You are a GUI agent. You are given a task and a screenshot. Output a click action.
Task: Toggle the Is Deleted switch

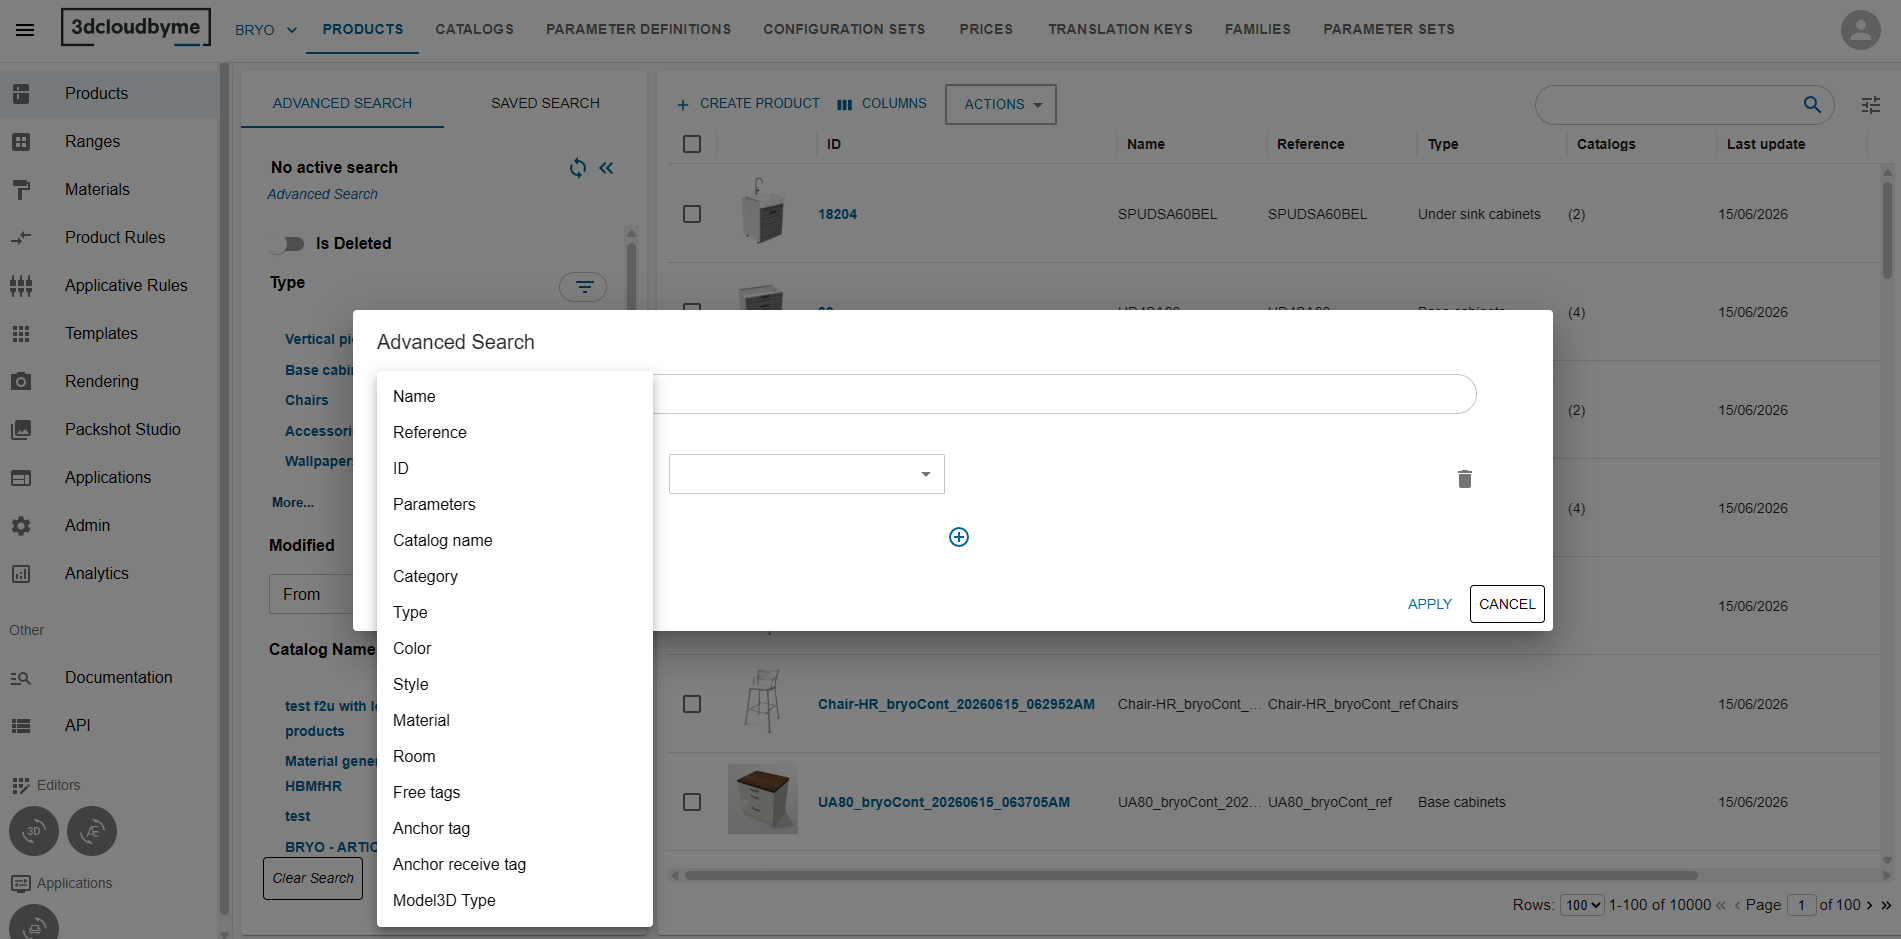click(x=288, y=244)
